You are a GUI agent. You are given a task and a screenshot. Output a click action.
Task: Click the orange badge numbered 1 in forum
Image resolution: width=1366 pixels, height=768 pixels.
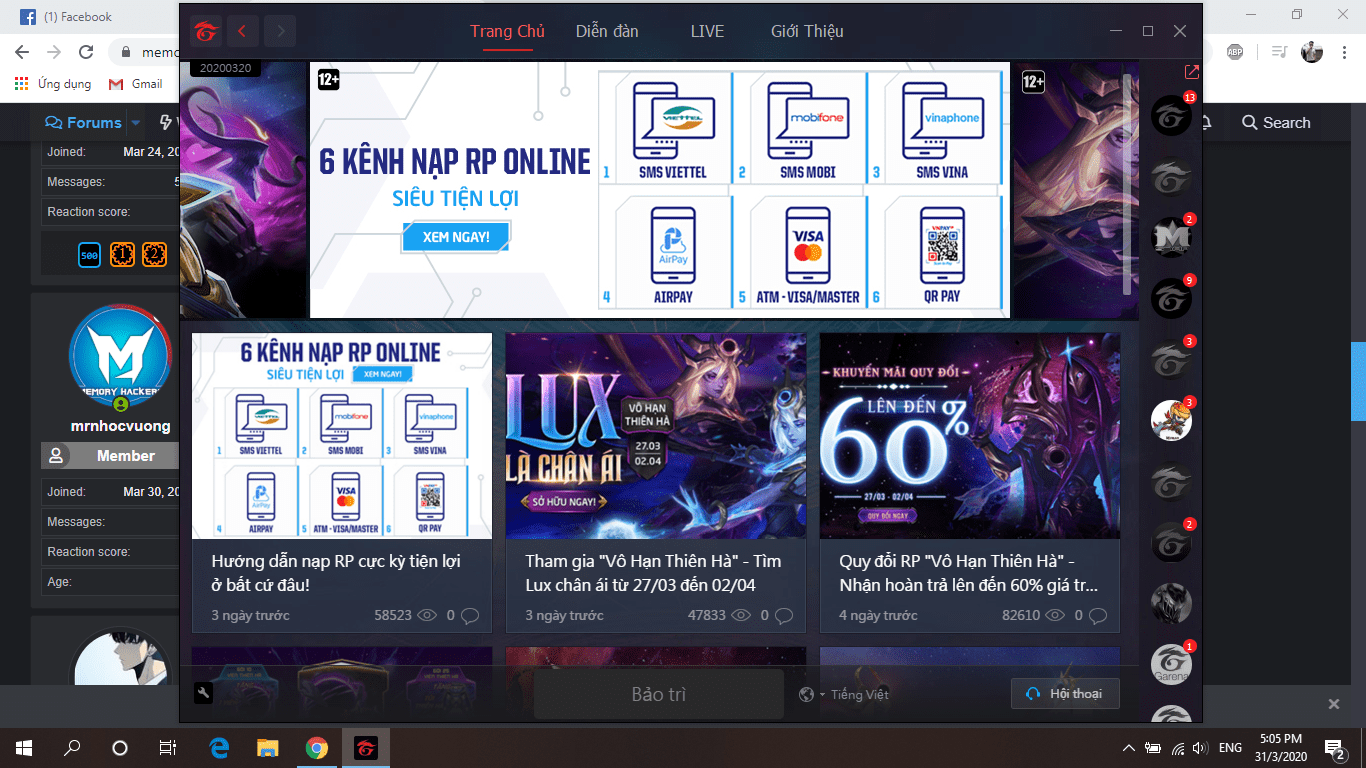[x=122, y=256]
